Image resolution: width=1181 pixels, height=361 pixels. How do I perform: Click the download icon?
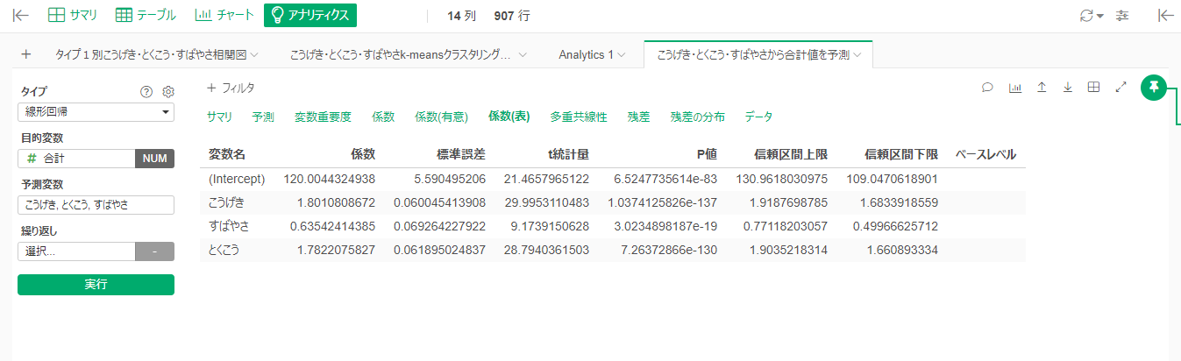[x=1067, y=87]
